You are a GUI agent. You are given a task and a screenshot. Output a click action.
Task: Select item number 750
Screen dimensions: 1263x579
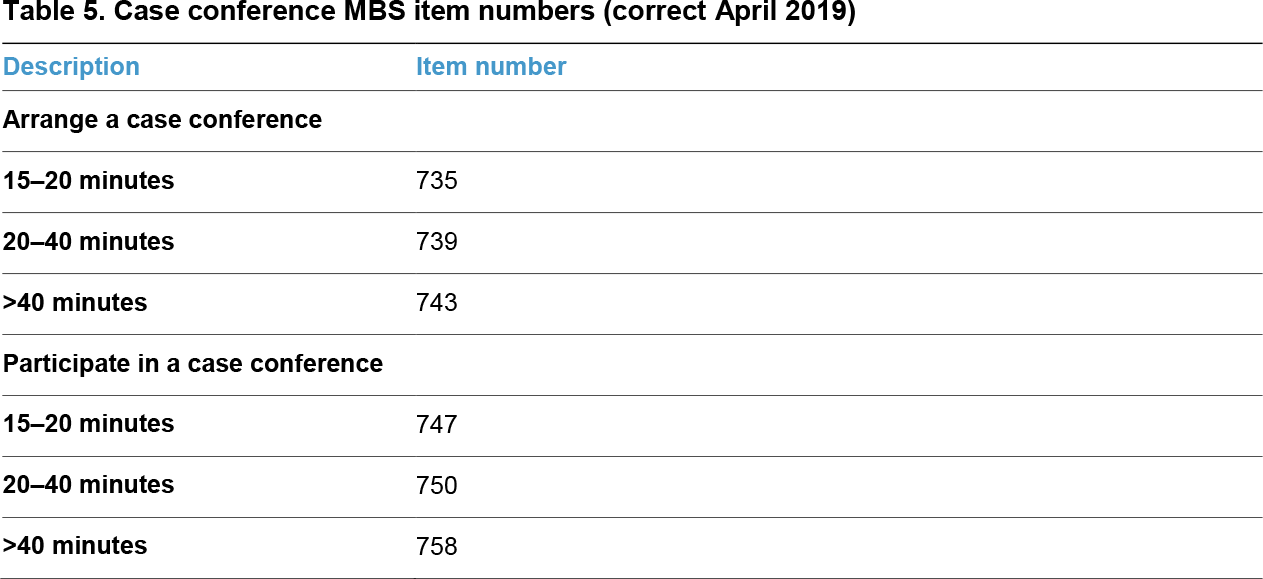[437, 486]
